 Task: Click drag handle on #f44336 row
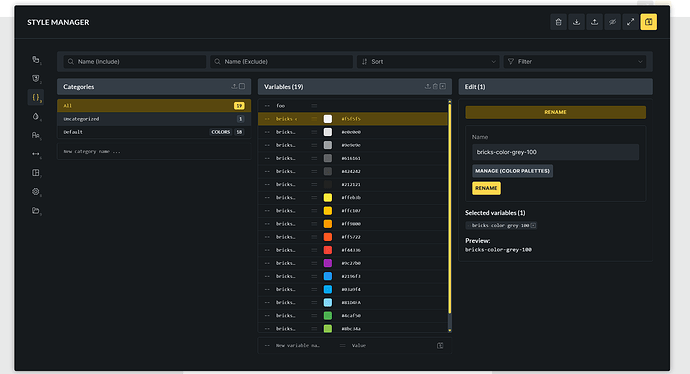tap(314, 250)
